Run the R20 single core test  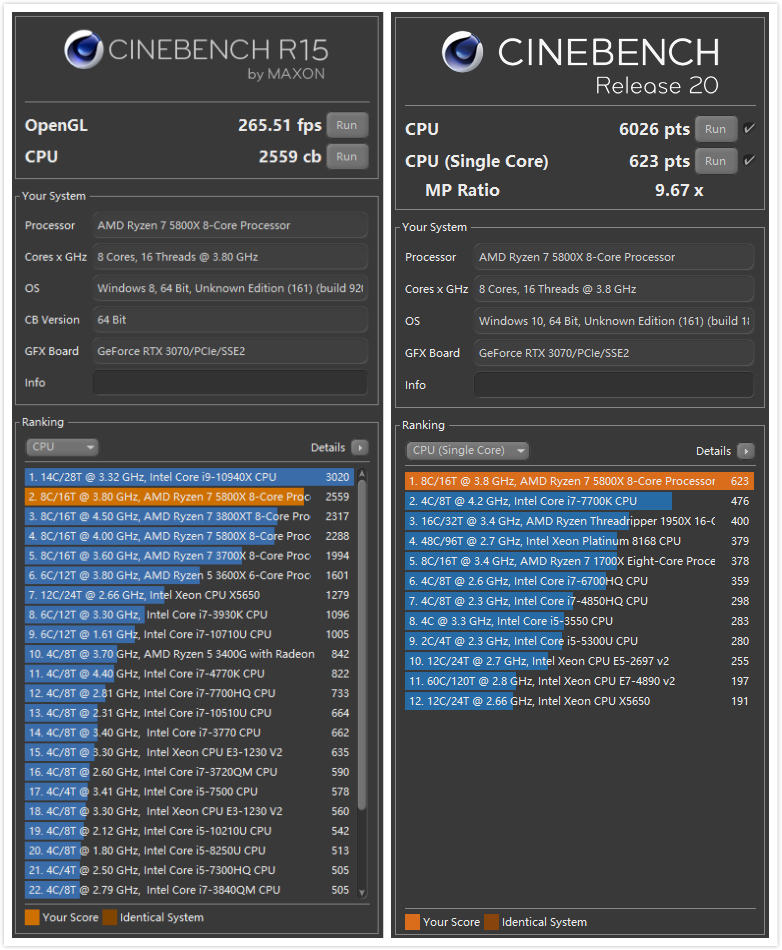pos(716,161)
